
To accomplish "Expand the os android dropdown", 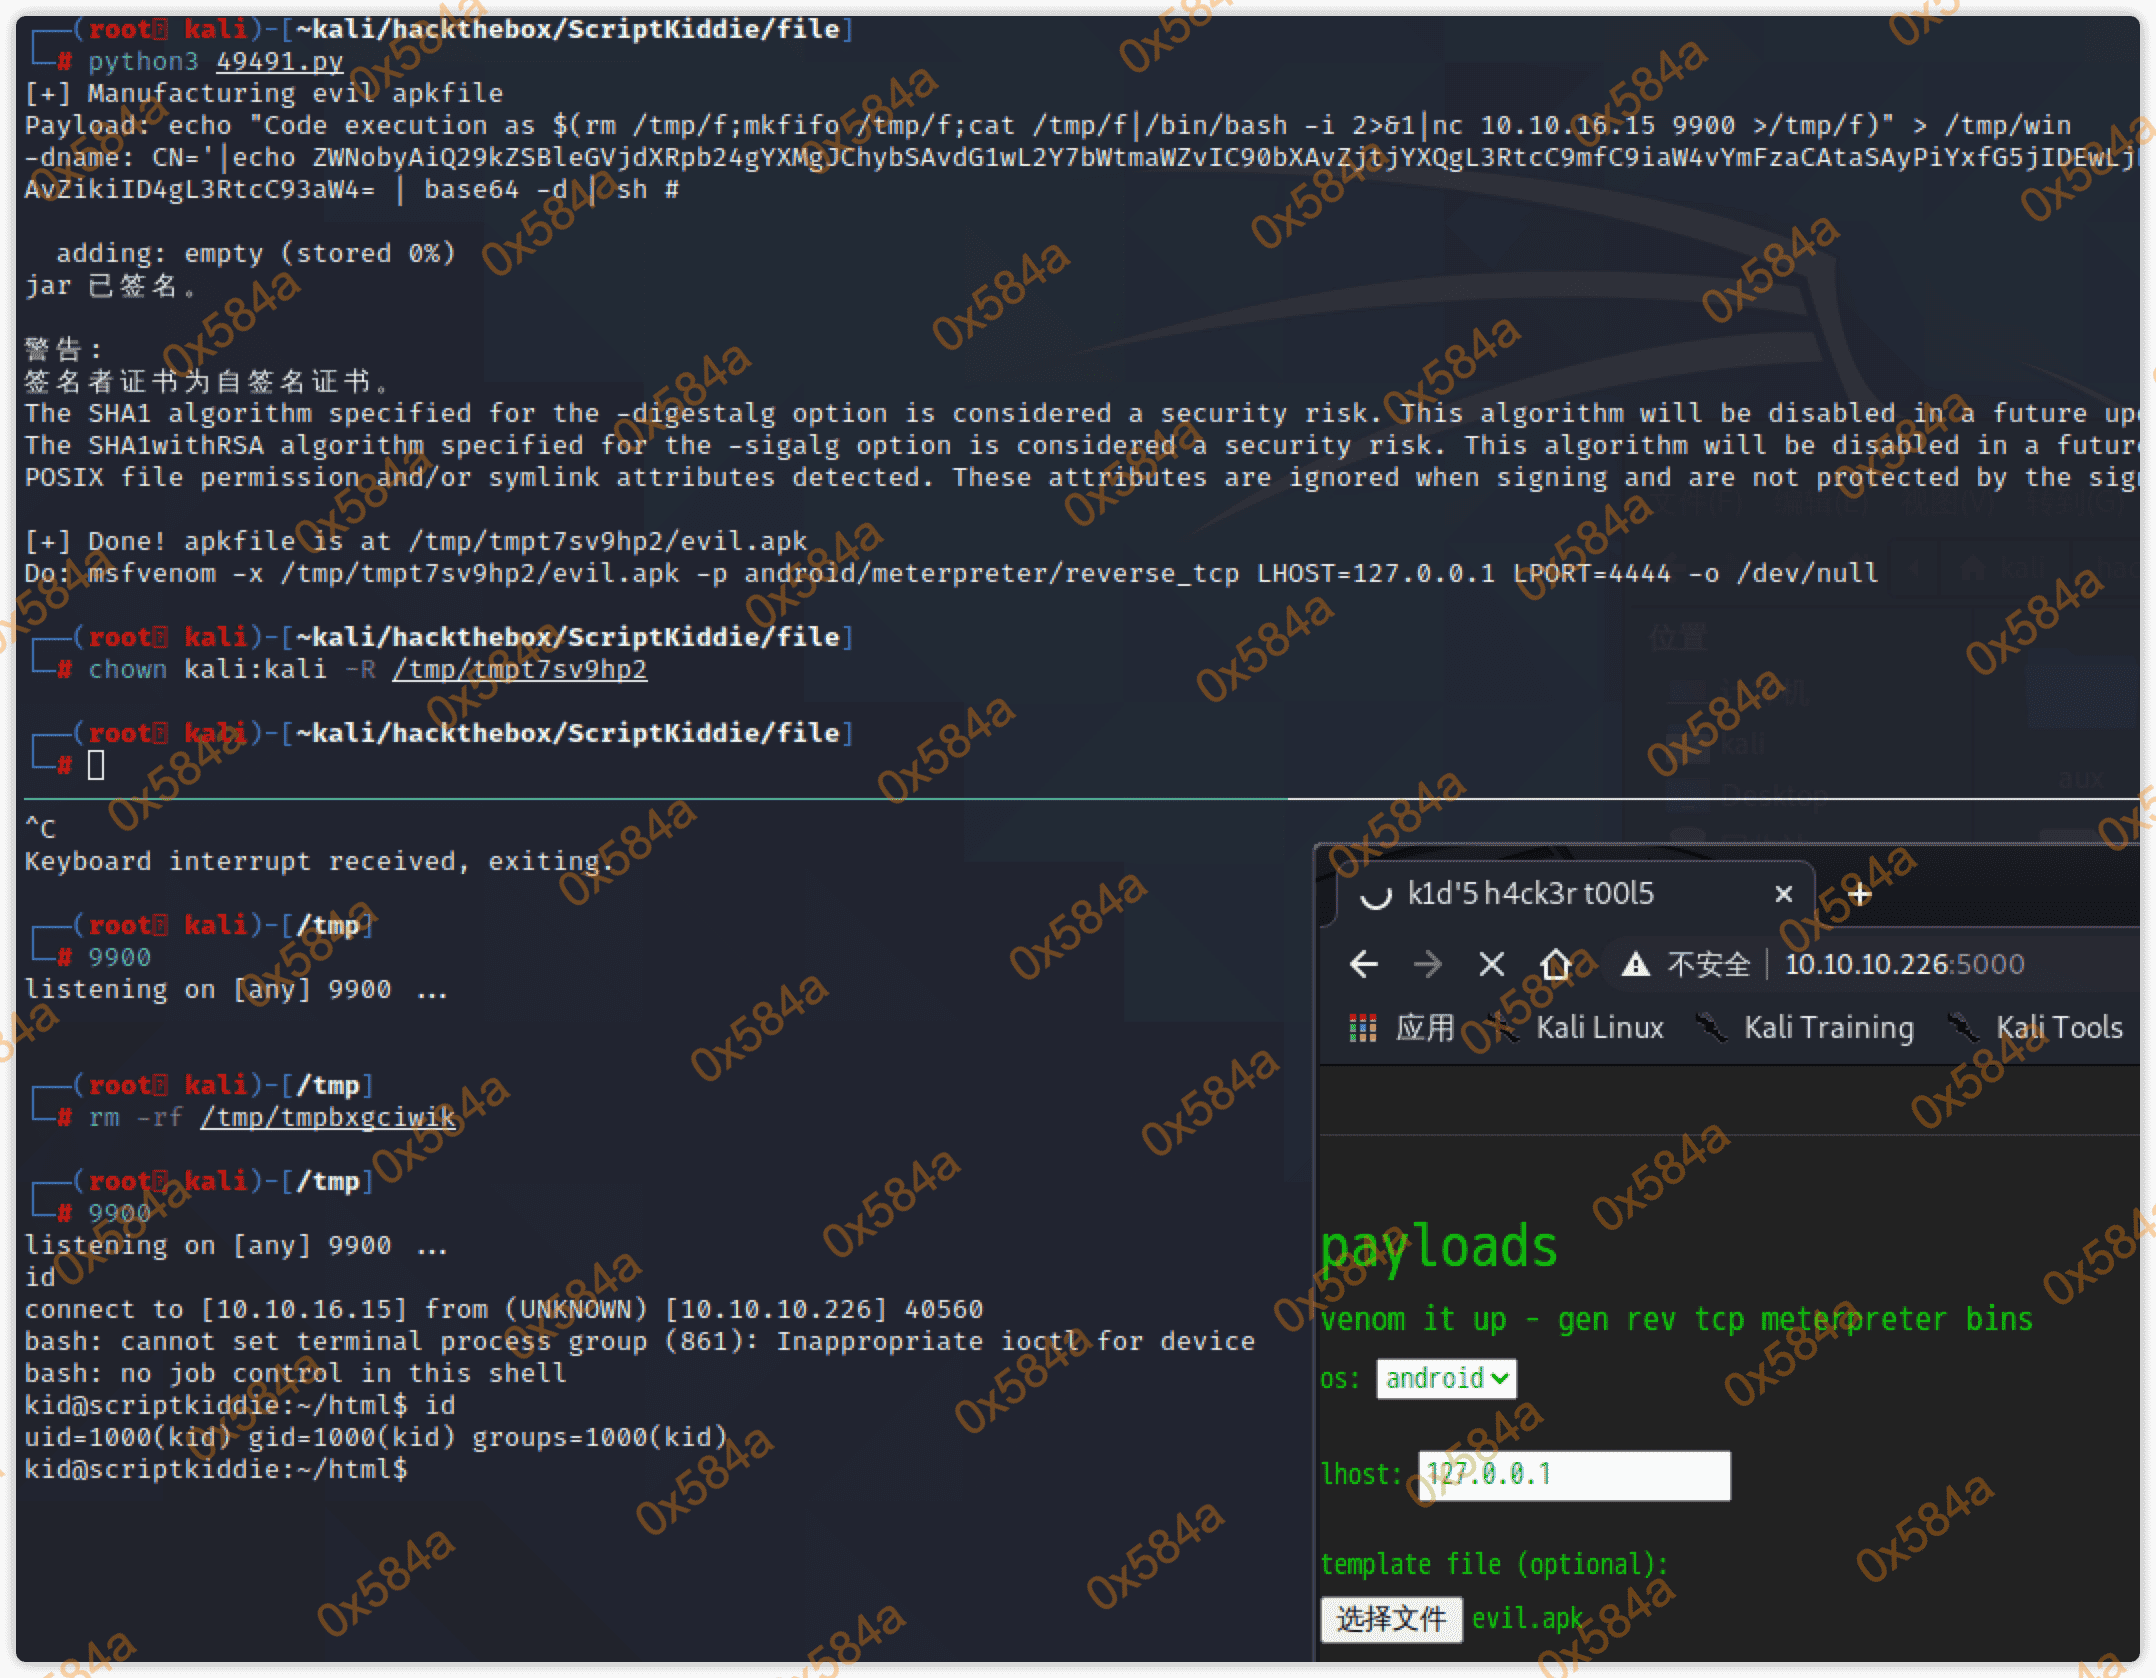I will (1446, 1378).
